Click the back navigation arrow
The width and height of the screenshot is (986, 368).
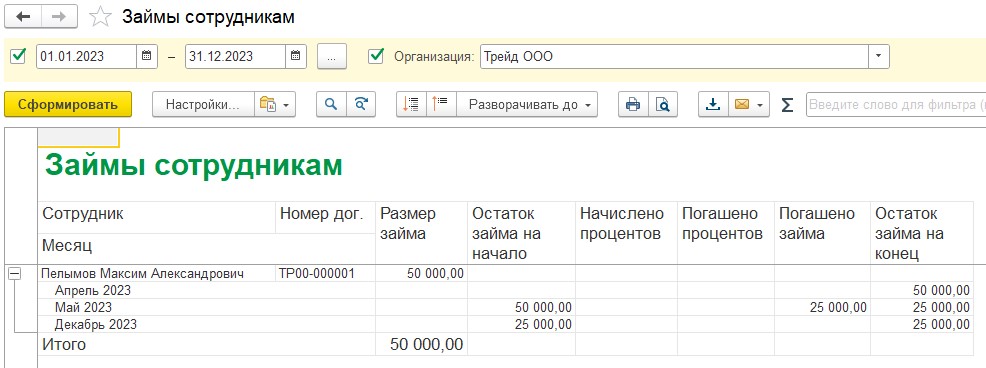point(23,17)
